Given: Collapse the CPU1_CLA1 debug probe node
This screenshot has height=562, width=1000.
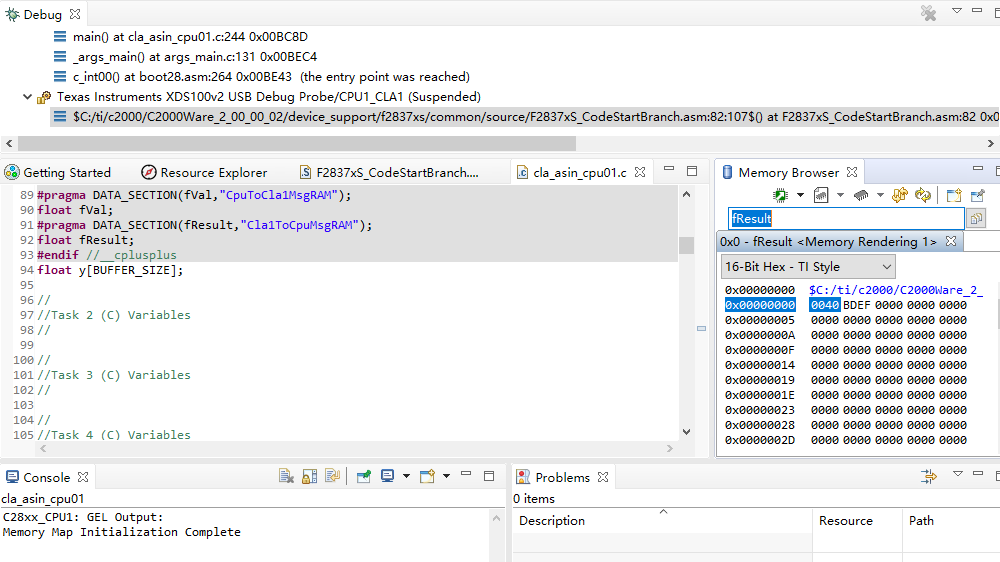Looking at the screenshot, I should point(27,97).
